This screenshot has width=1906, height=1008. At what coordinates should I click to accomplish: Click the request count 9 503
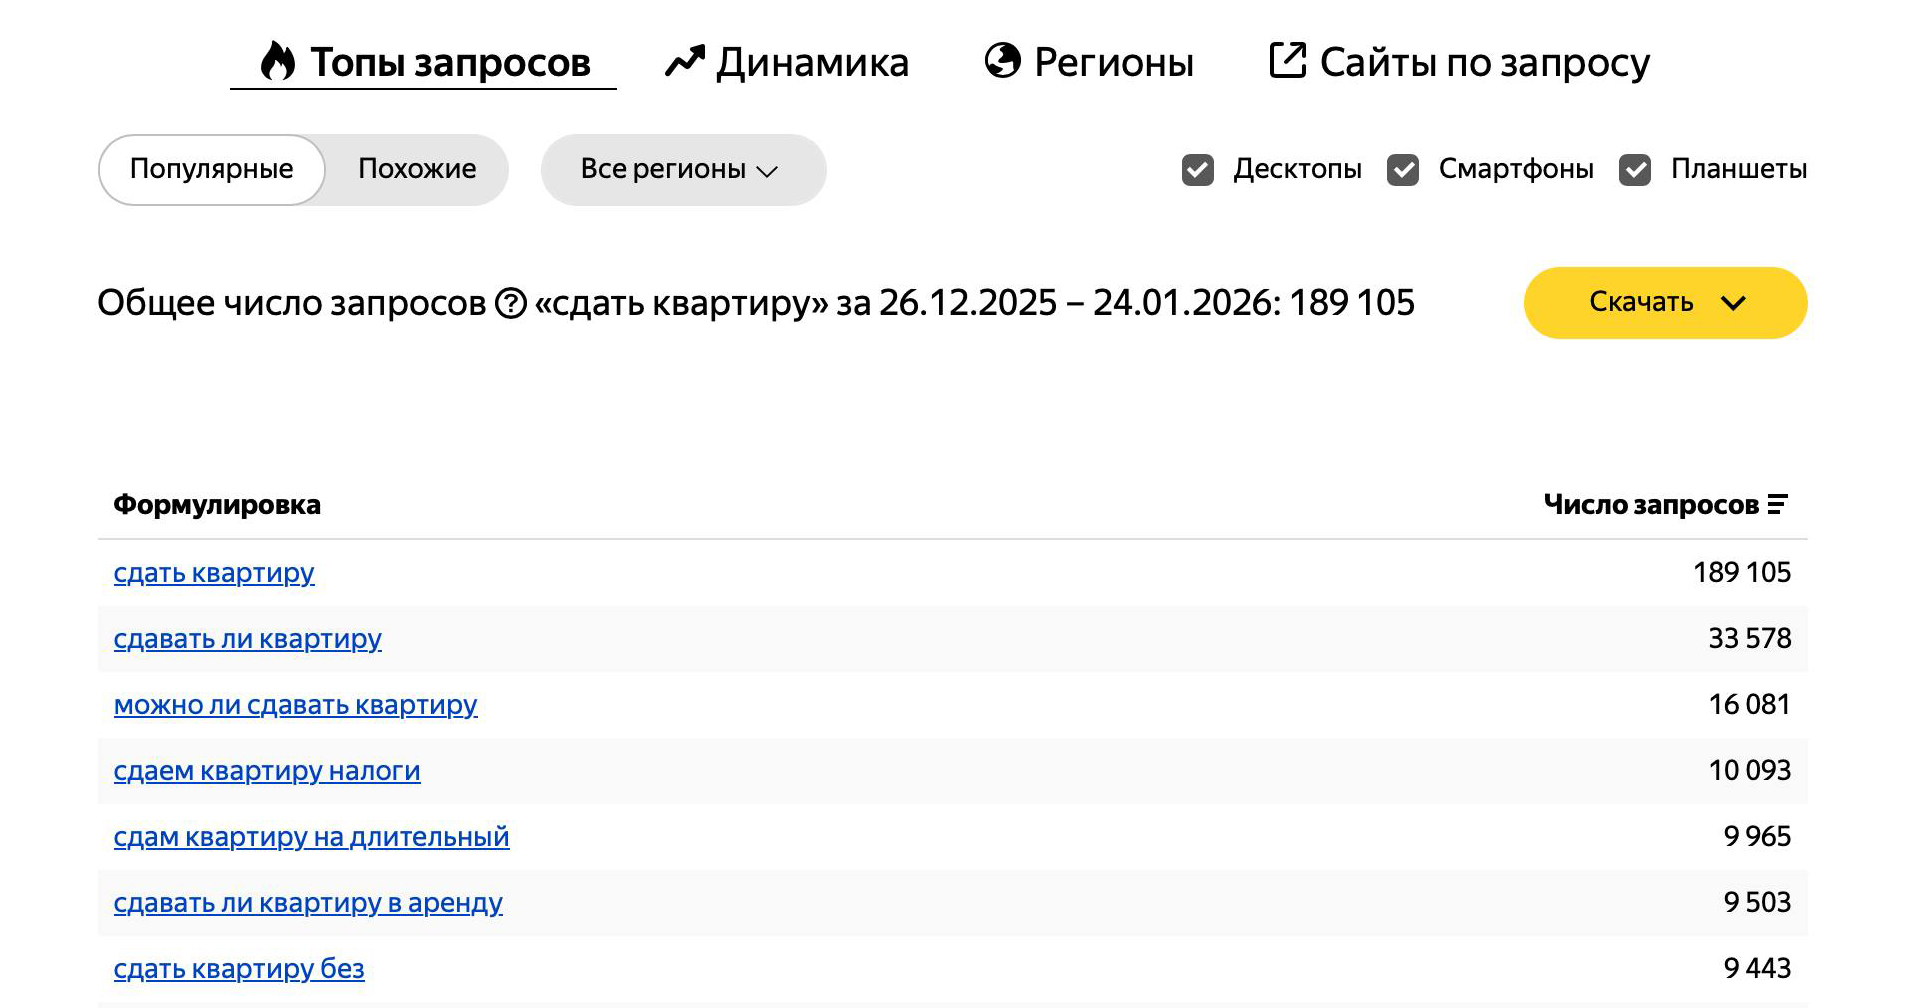(x=1757, y=903)
